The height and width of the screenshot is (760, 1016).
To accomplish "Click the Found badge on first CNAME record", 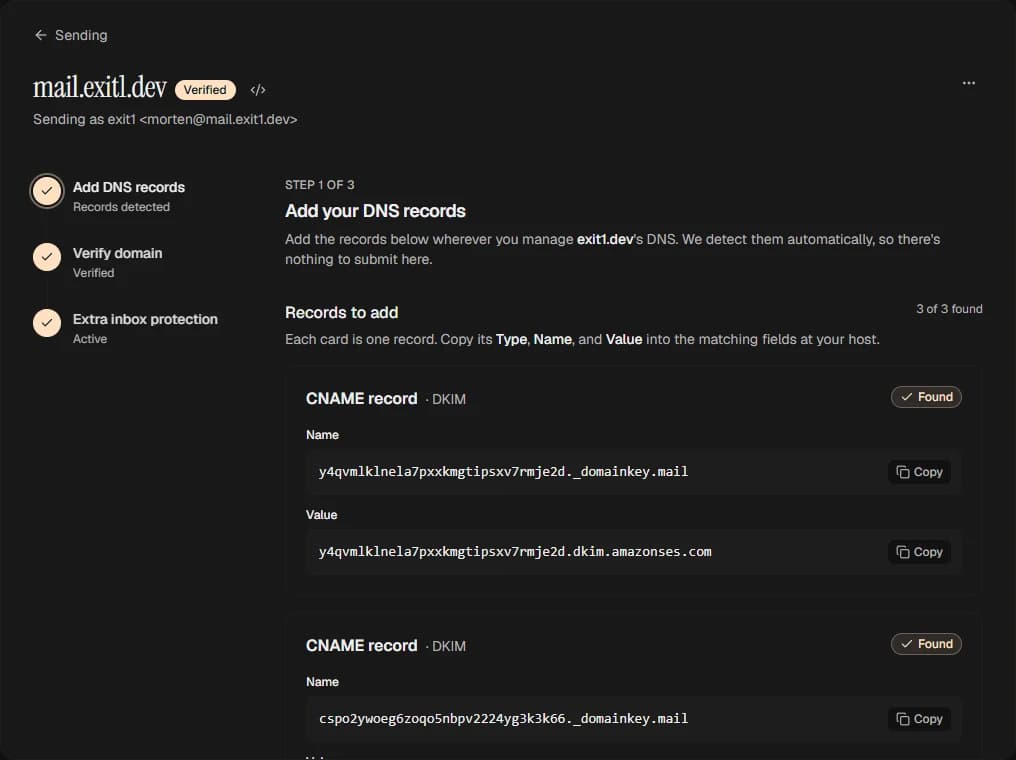I will [927, 397].
